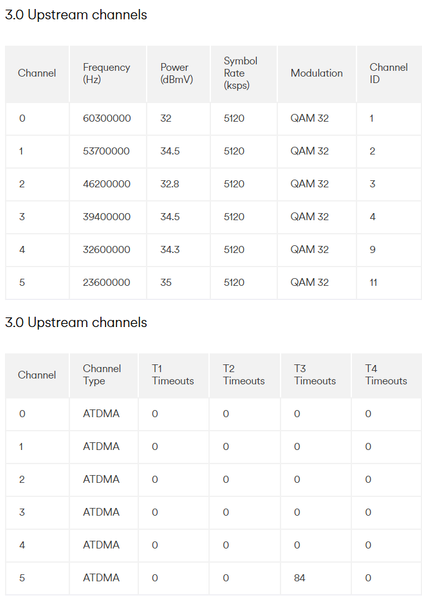Click the Modulation column header
This screenshot has height=600, width=422.
pos(316,73)
